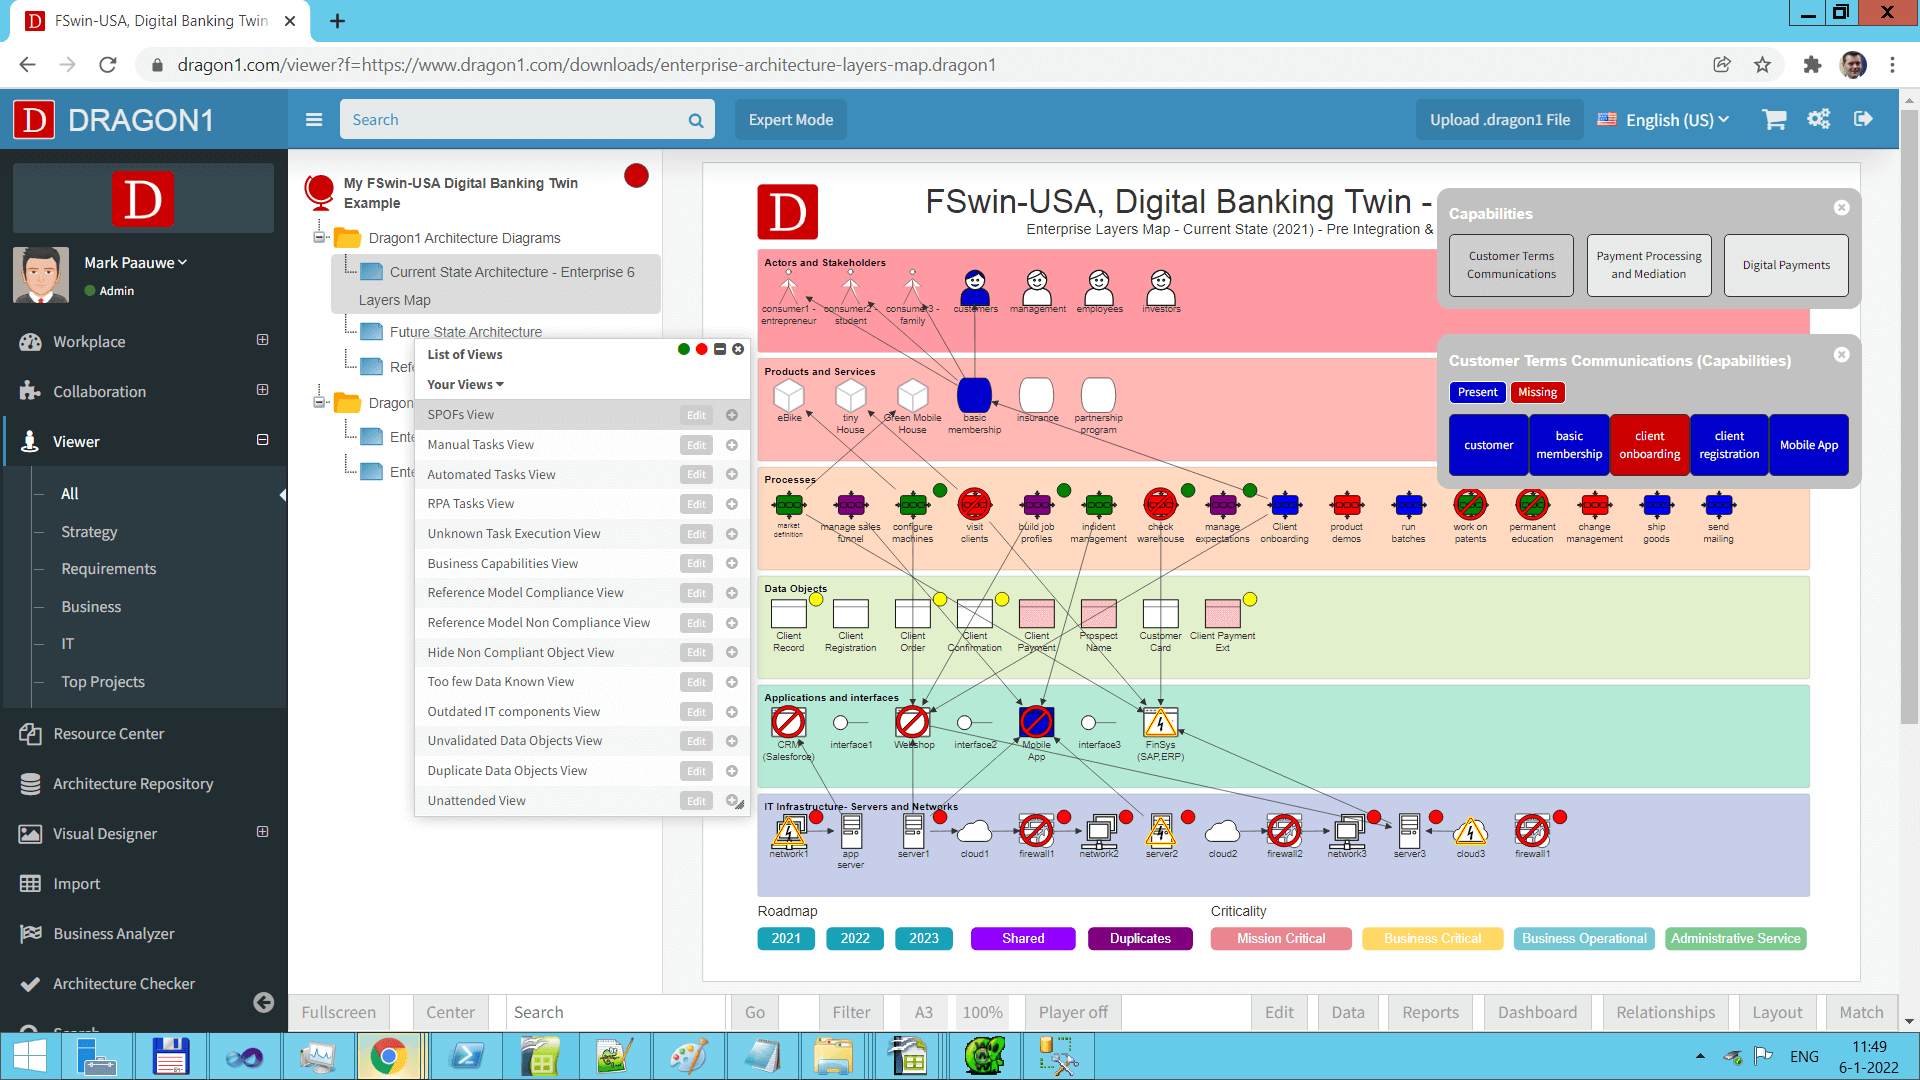This screenshot has width=1920, height=1080.
Task: Select the Client Payment data object
Action: click(x=1036, y=613)
